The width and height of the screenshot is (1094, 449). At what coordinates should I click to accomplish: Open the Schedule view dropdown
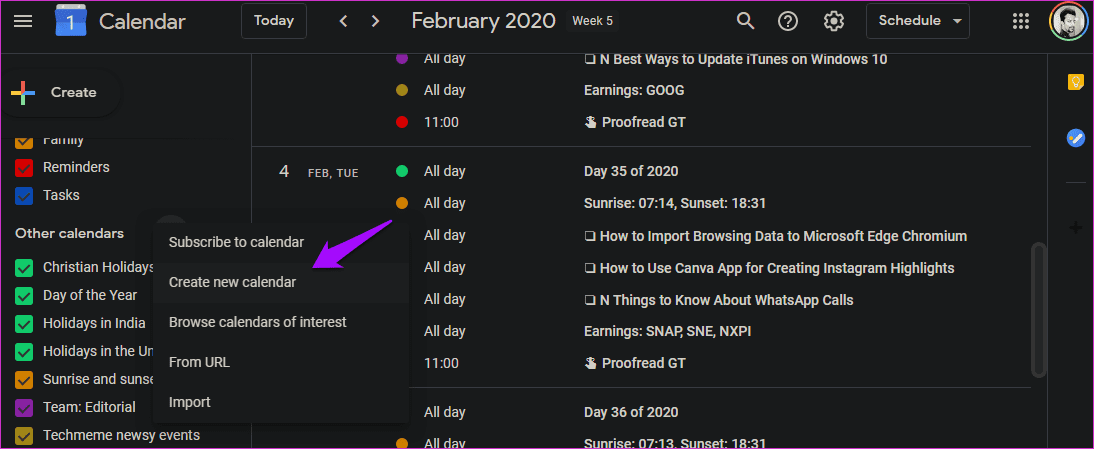coord(917,21)
